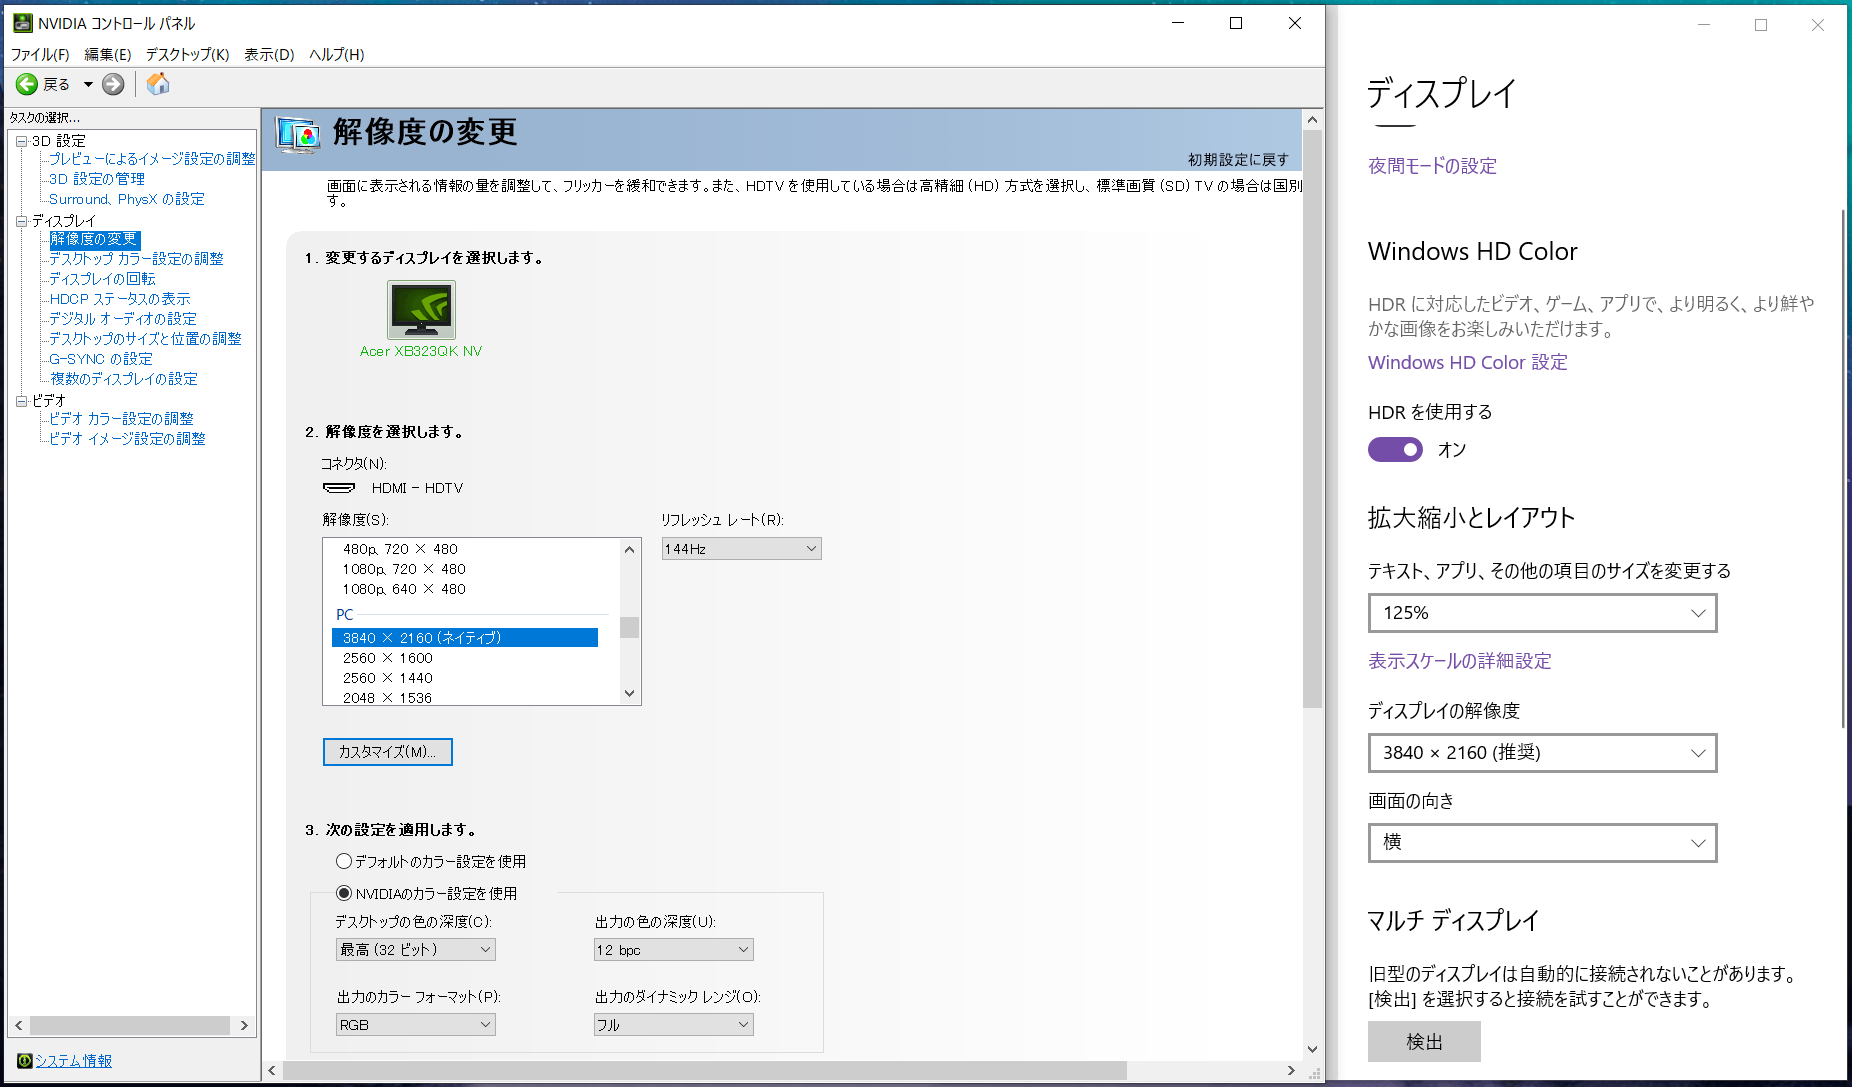This screenshot has width=1852, height=1087.
Task: Select 480p, 720 × 480 resolution
Action: coord(400,549)
